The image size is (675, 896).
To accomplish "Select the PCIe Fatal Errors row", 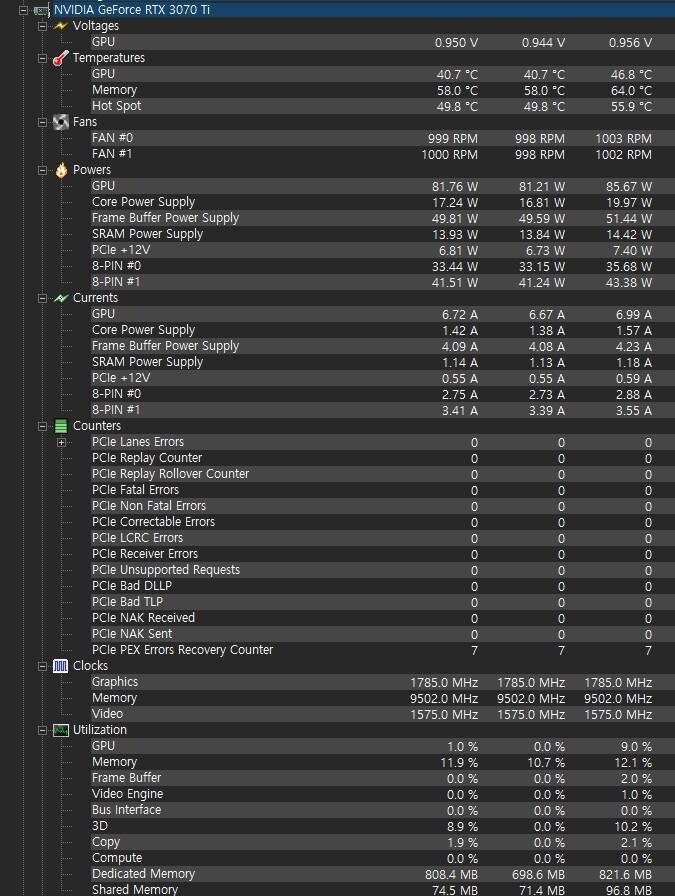I will [x=382, y=490].
